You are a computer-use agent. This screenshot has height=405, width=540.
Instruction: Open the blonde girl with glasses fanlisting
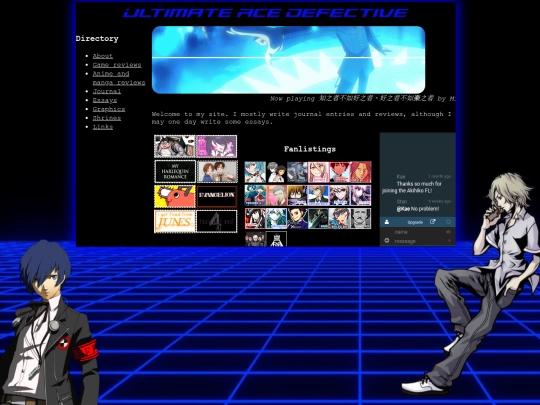340,195
